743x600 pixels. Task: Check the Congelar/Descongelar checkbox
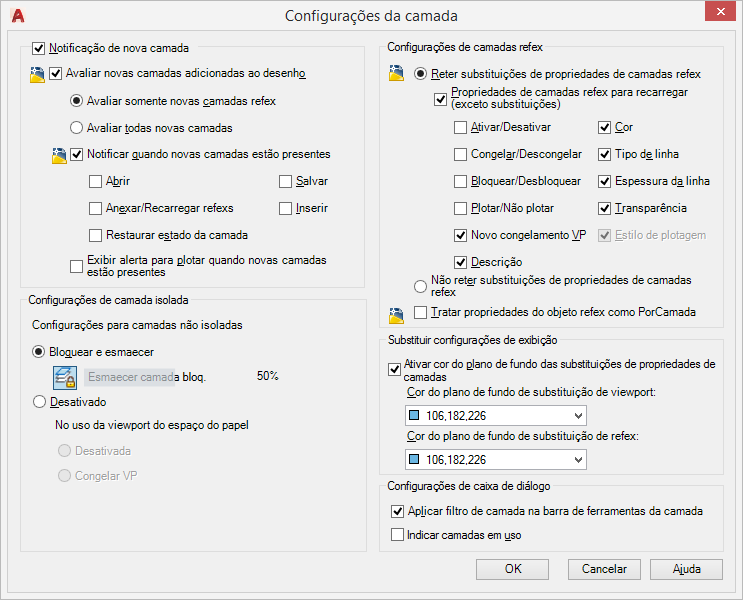(x=460, y=155)
